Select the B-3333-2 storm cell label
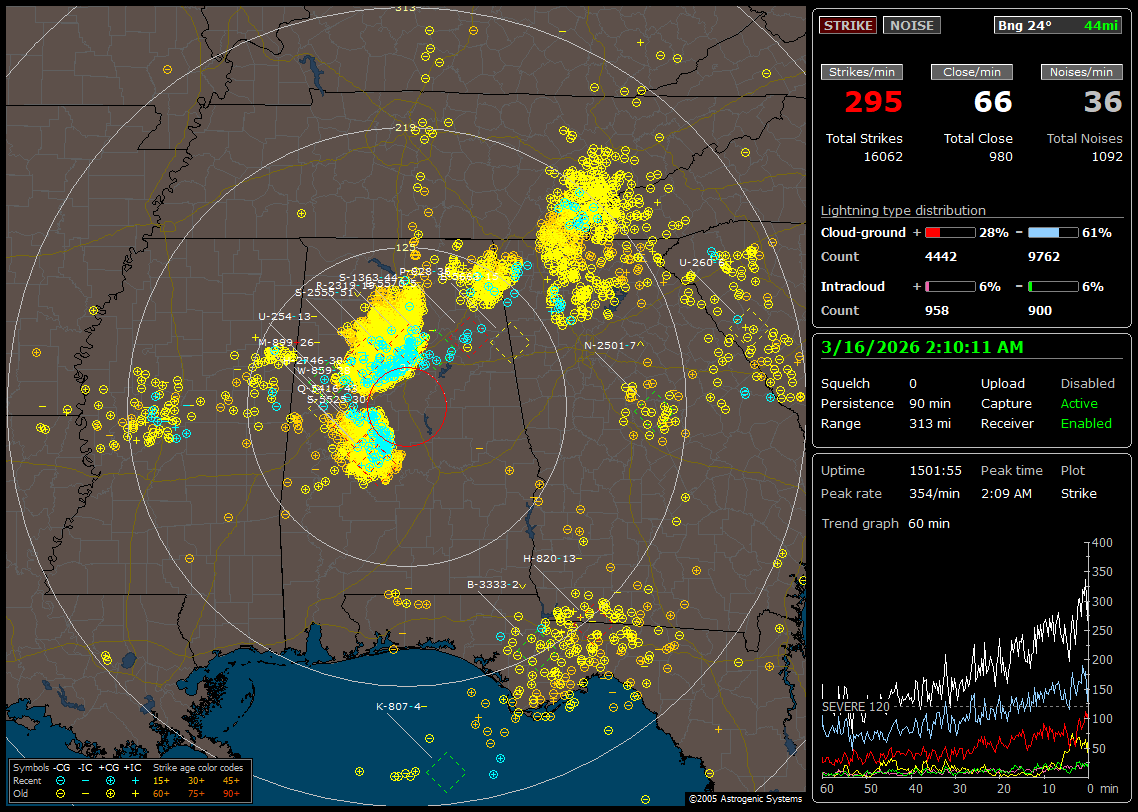The image size is (1138, 812). [x=493, y=584]
